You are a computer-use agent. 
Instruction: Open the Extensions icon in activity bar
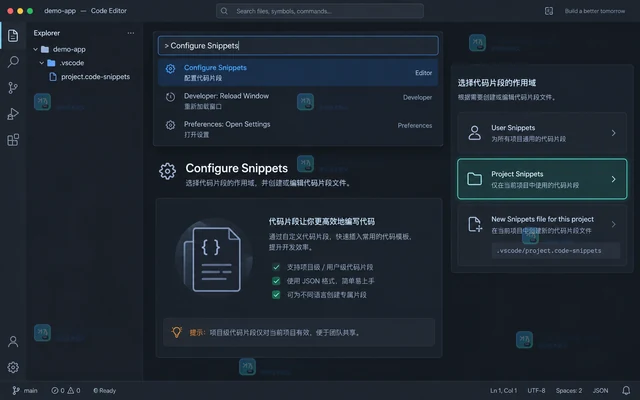pos(13,140)
